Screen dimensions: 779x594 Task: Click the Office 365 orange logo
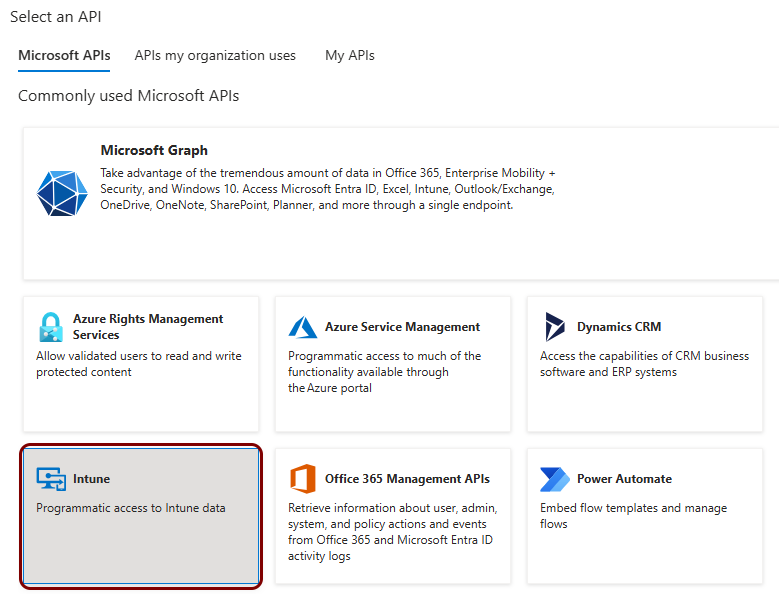303,479
